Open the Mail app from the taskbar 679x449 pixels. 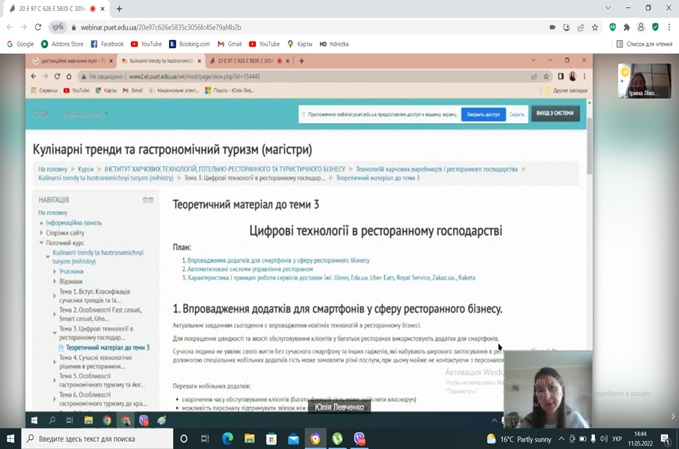coord(294,439)
